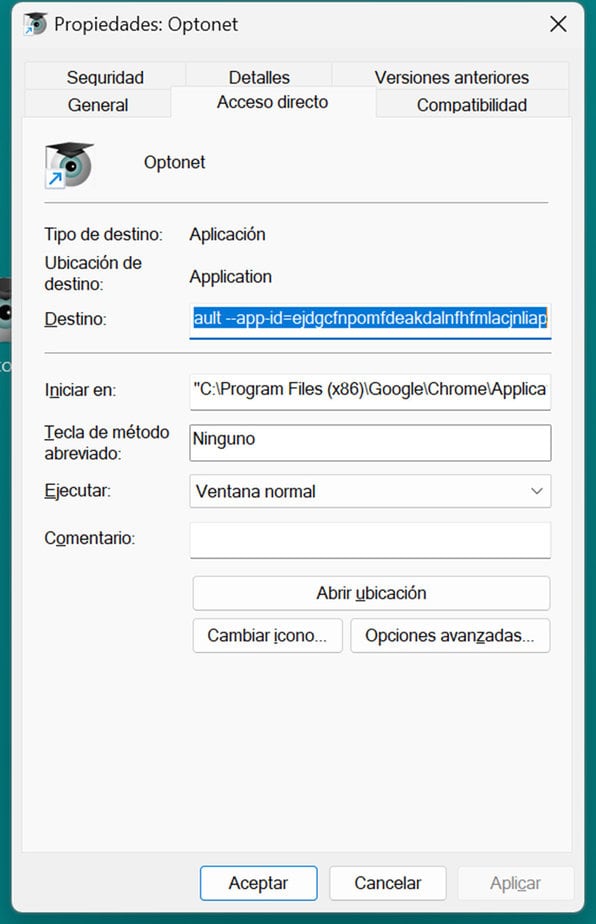Confirm with the Aceptar button

[258, 883]
